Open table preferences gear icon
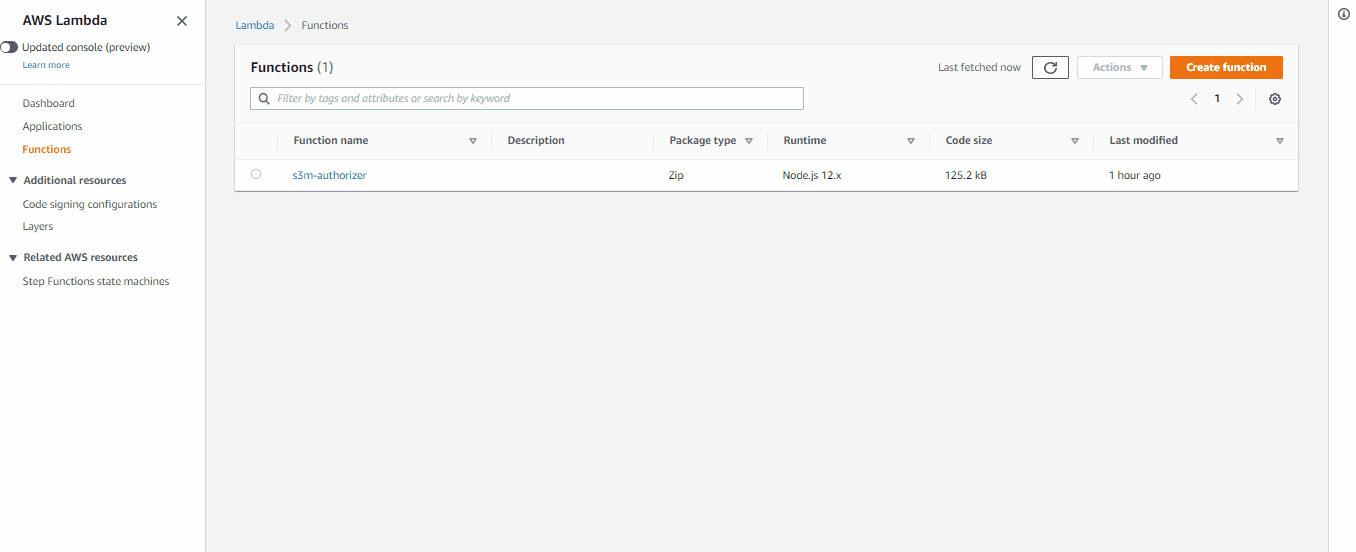This screenshot has width=1356, height=552. 1274,99
